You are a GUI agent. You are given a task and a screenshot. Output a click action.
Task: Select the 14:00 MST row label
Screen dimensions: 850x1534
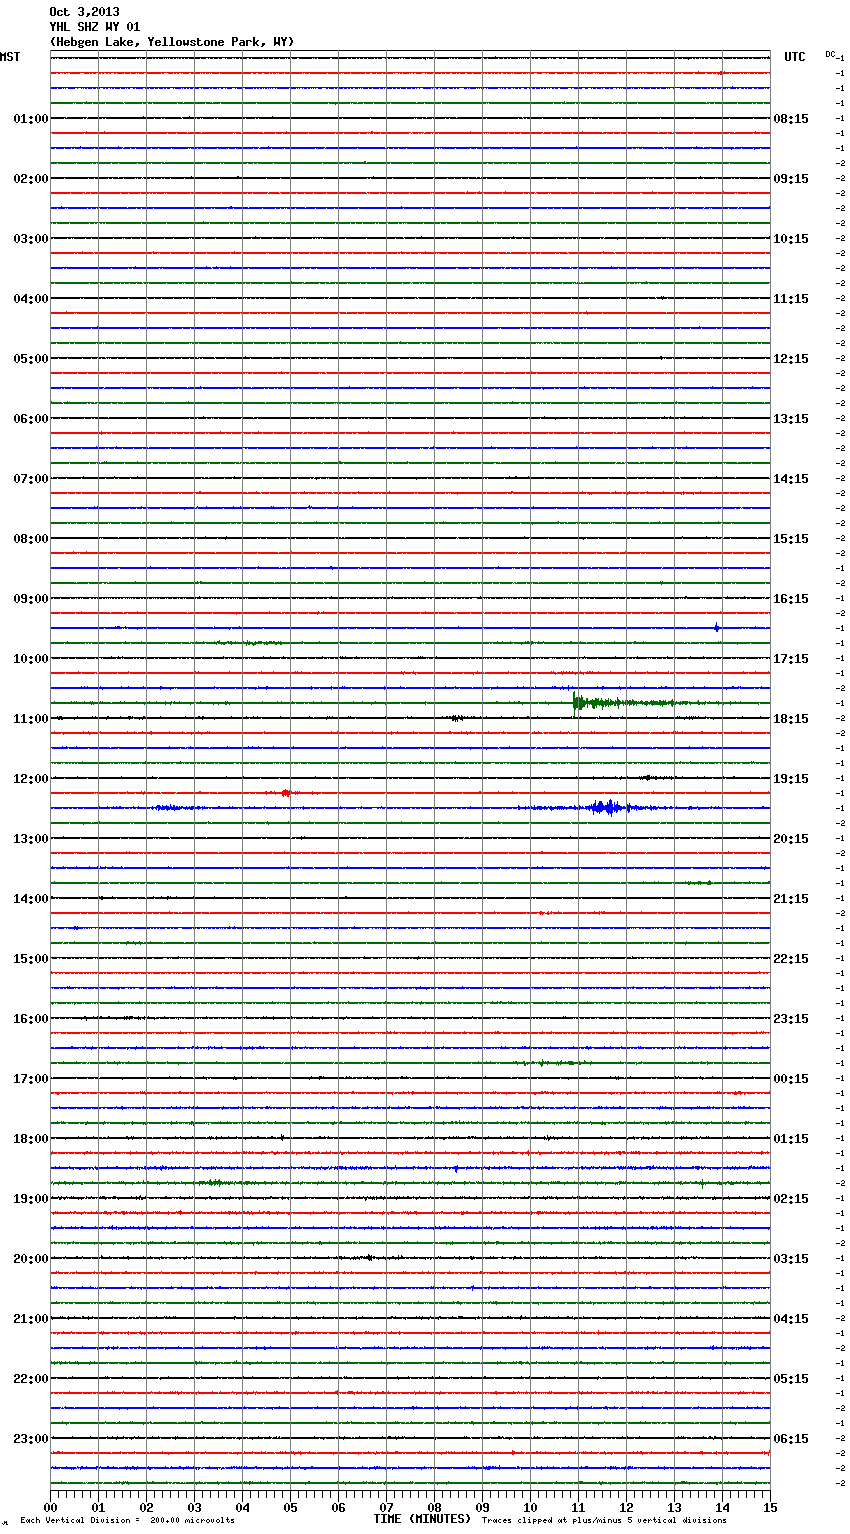point(31,899)
